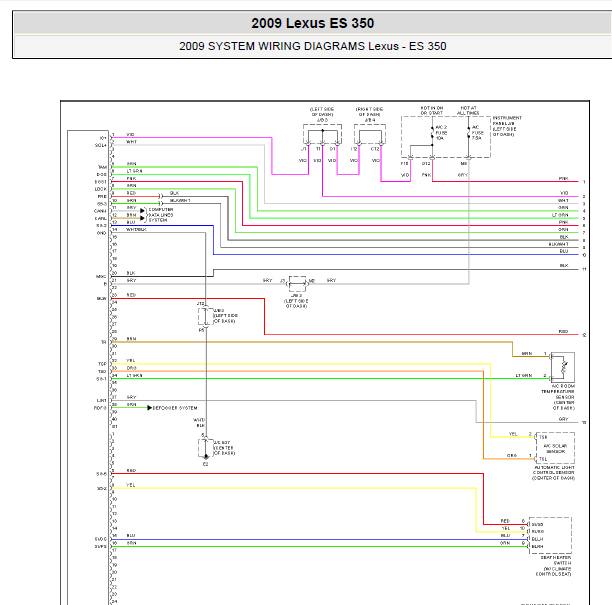Click the "F18" terminal label
The width and height of the screenshot is (612, 605).
click(x=404, y=164)
